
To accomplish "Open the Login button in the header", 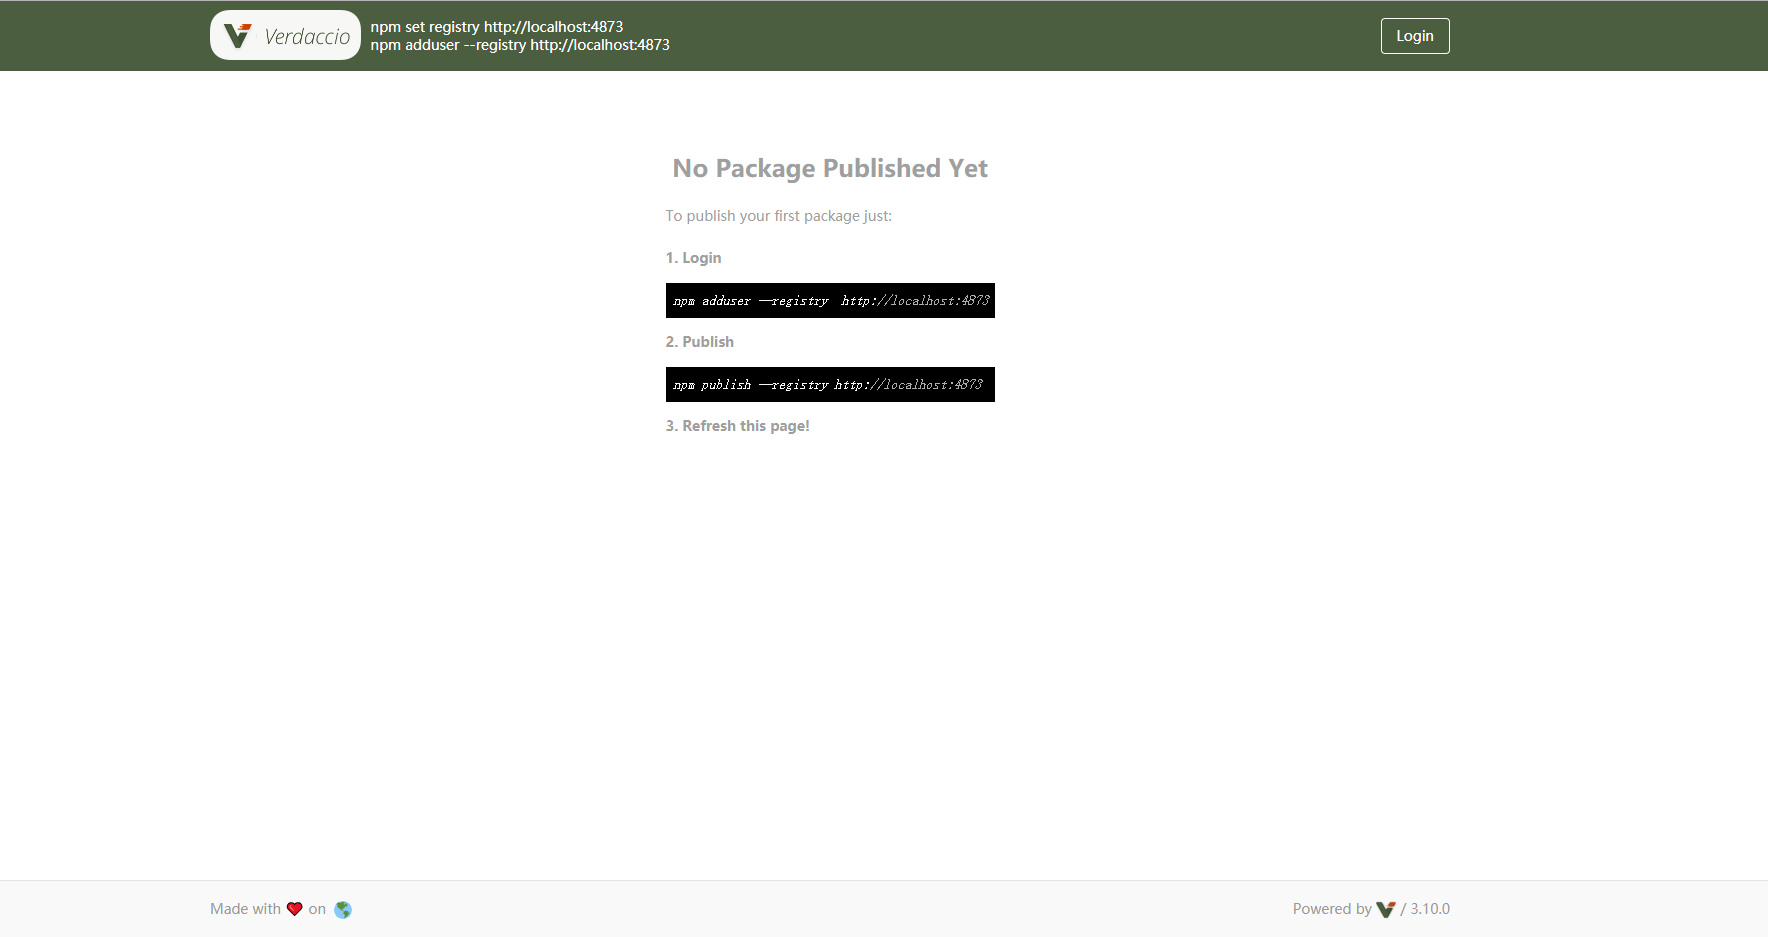I will point(1415,36).
